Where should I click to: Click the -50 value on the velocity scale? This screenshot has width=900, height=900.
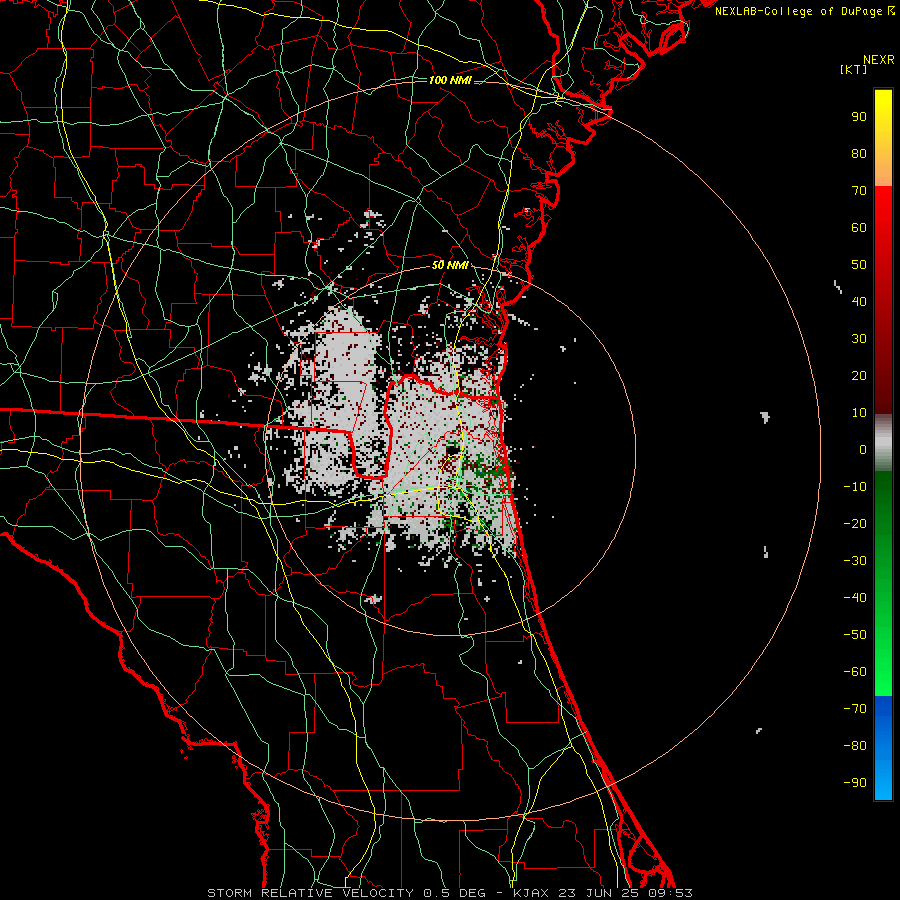click(855, 635)
